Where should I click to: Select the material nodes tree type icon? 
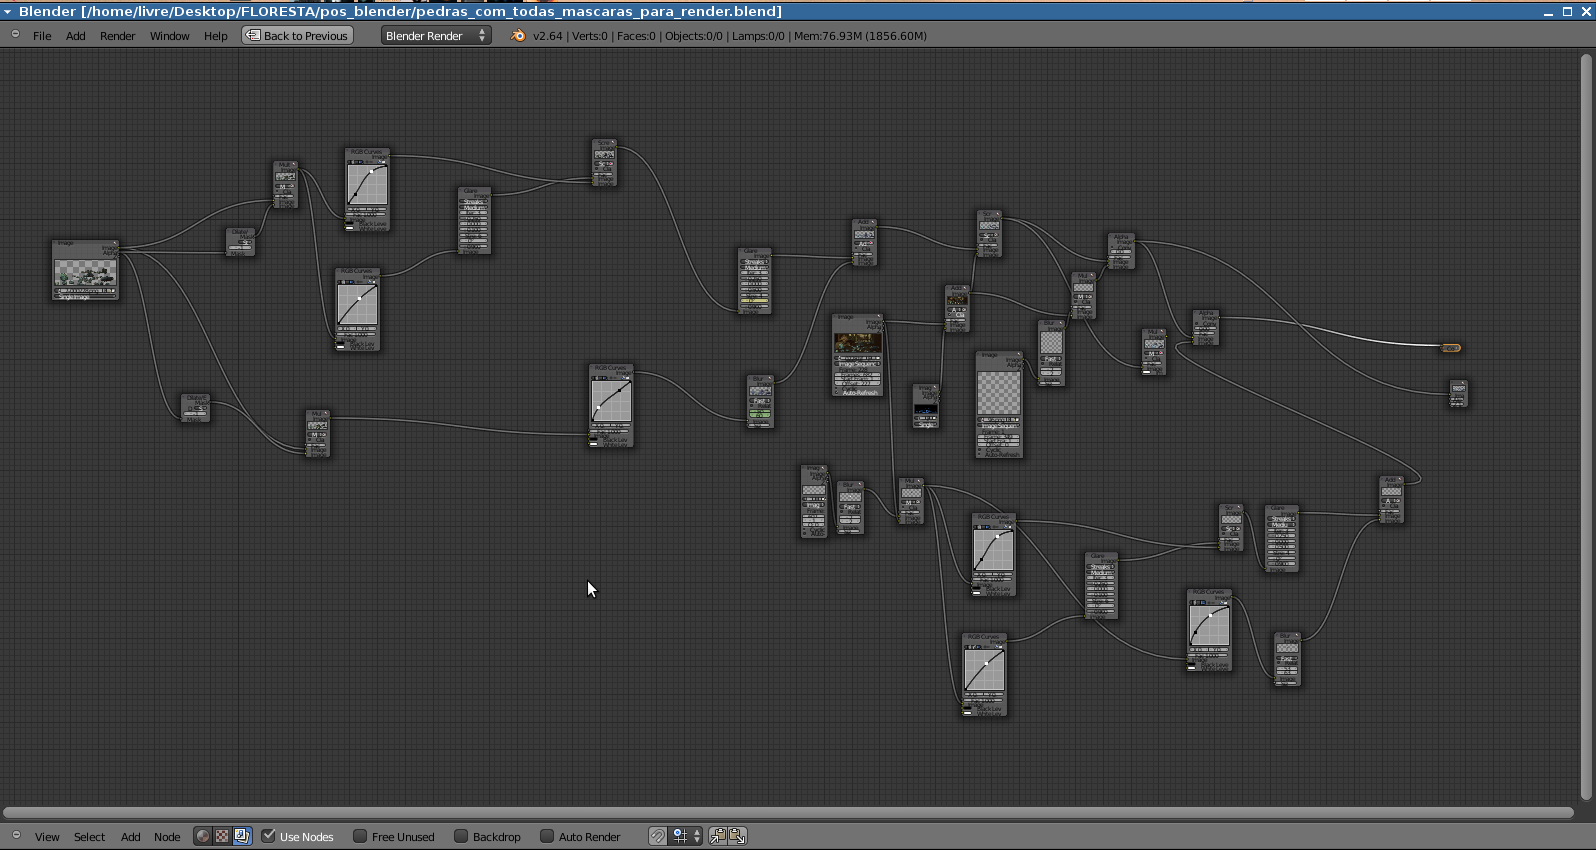pyautogui.click(x=203, y=836)
